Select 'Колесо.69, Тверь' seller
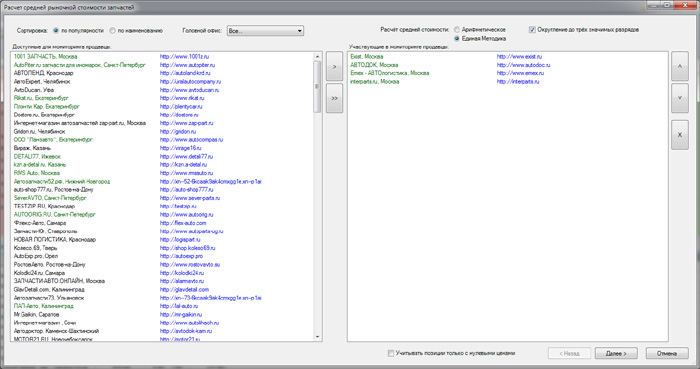700x369 pixels. pos(35,248)
